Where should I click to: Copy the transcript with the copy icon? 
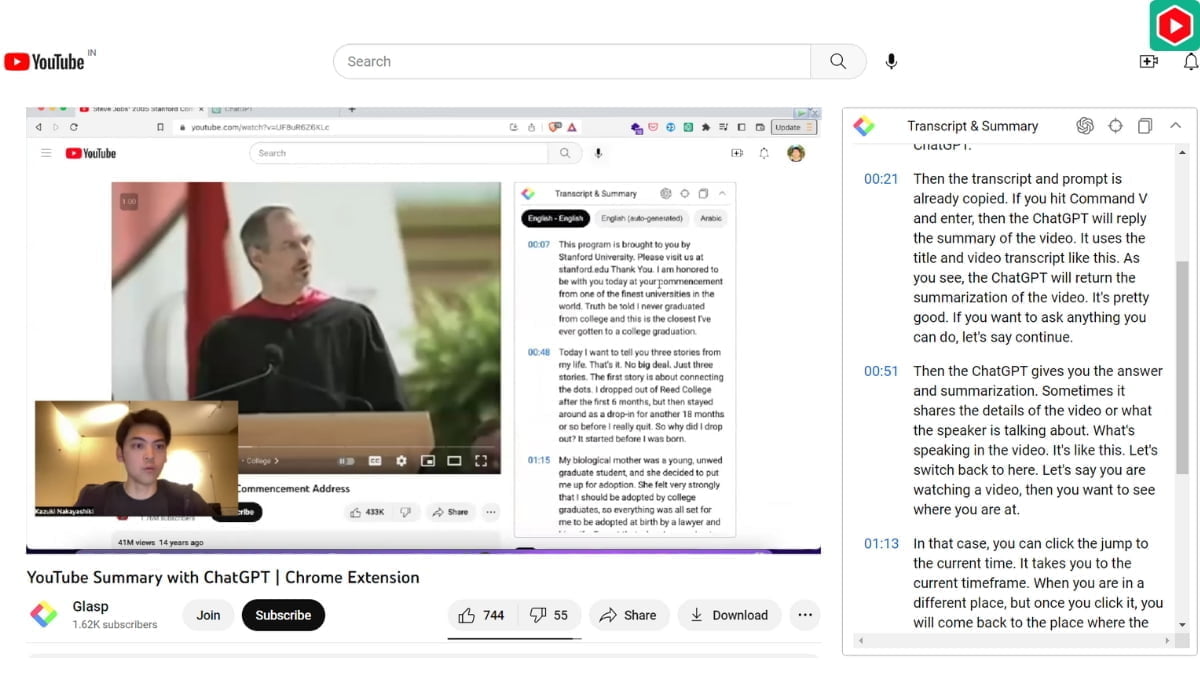tap(1144, 126)
